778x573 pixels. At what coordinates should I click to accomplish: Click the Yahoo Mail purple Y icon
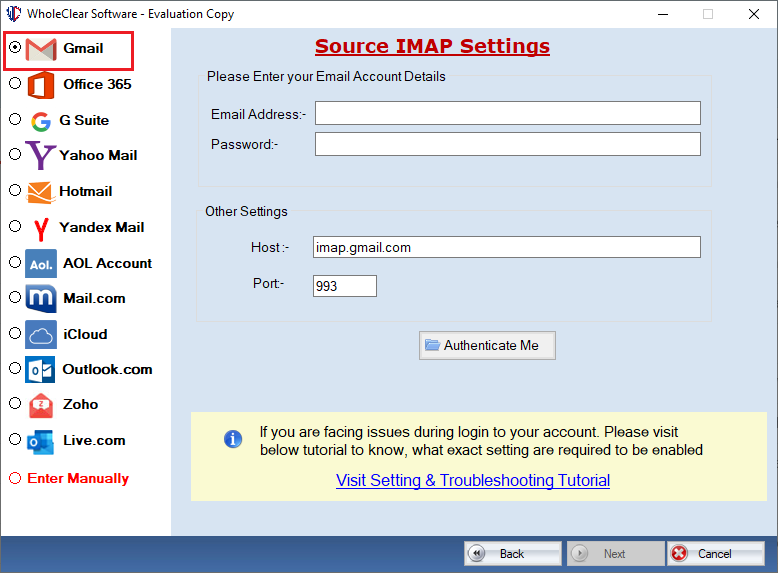click(x=40, y=155)
